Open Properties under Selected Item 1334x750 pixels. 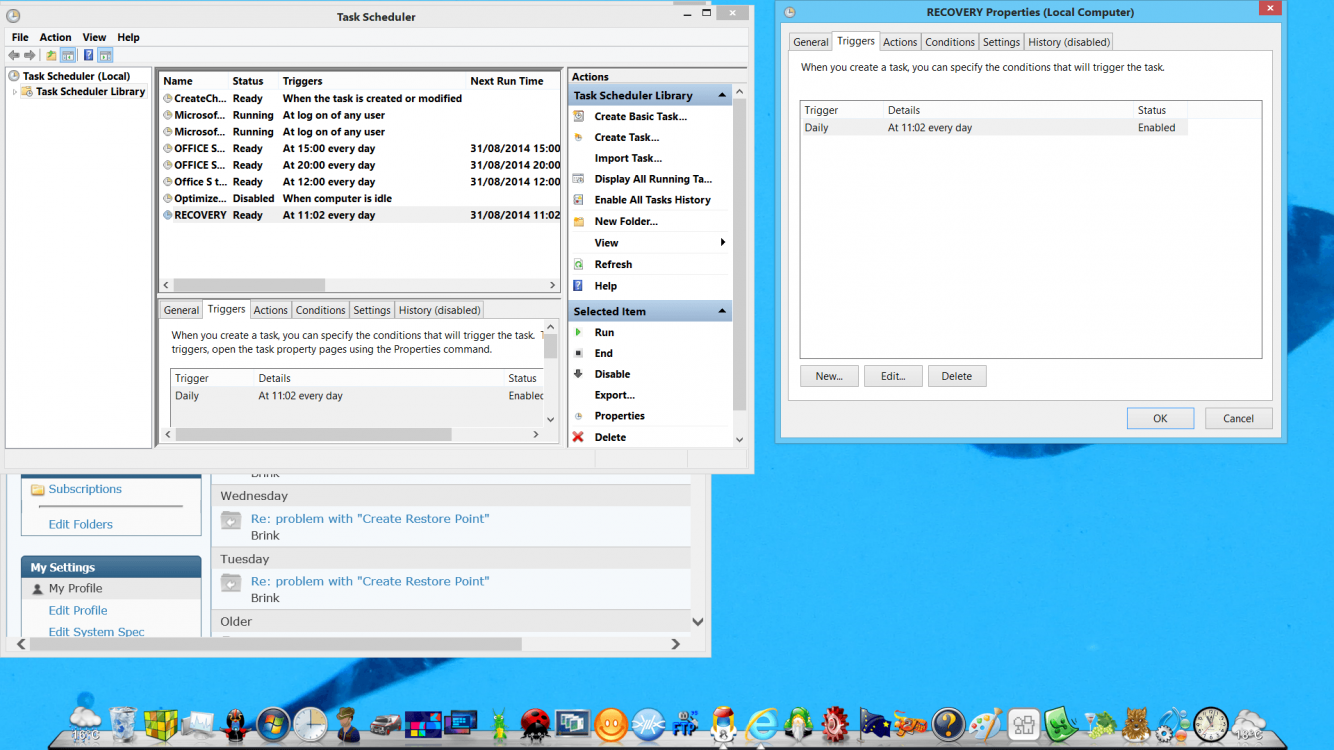619,416
